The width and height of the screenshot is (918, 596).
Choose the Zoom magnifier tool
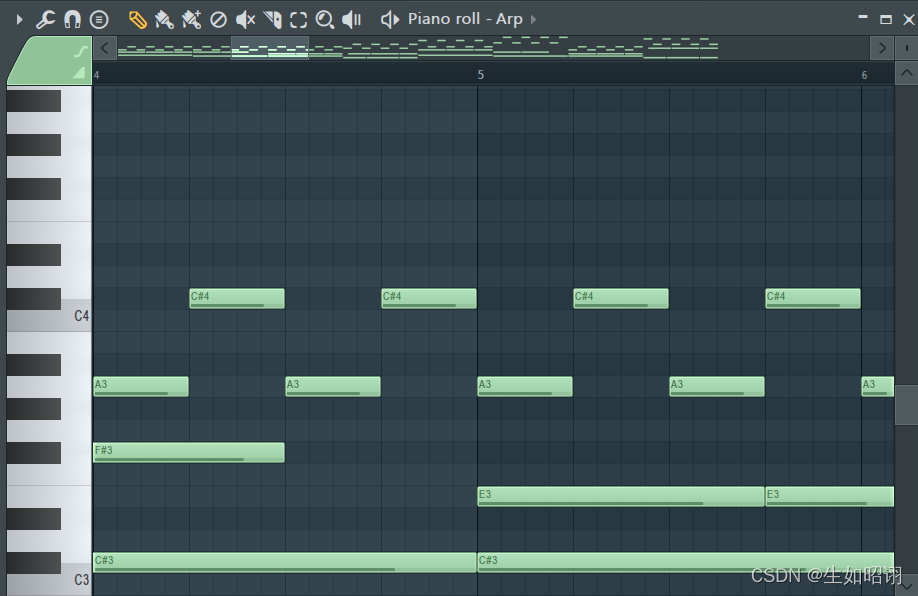tap(325, 19)
